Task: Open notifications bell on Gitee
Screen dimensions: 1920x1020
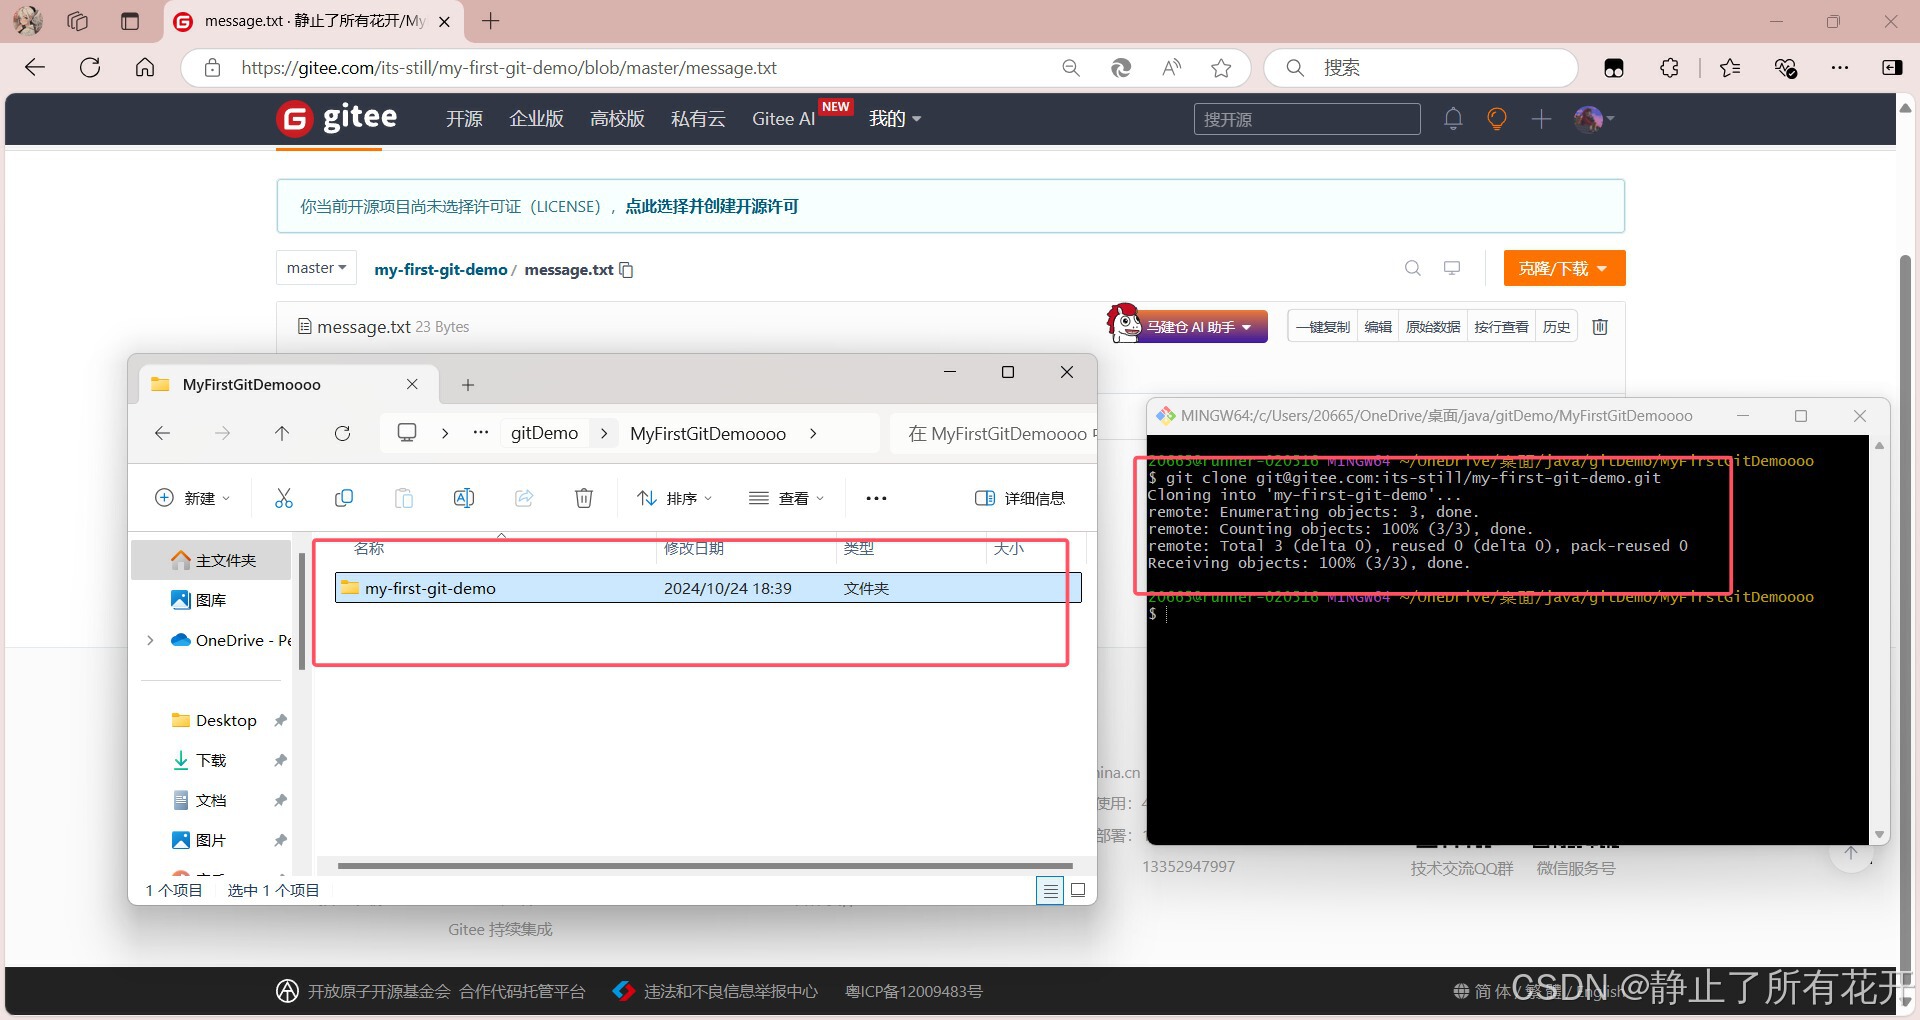Action: 1453,119
